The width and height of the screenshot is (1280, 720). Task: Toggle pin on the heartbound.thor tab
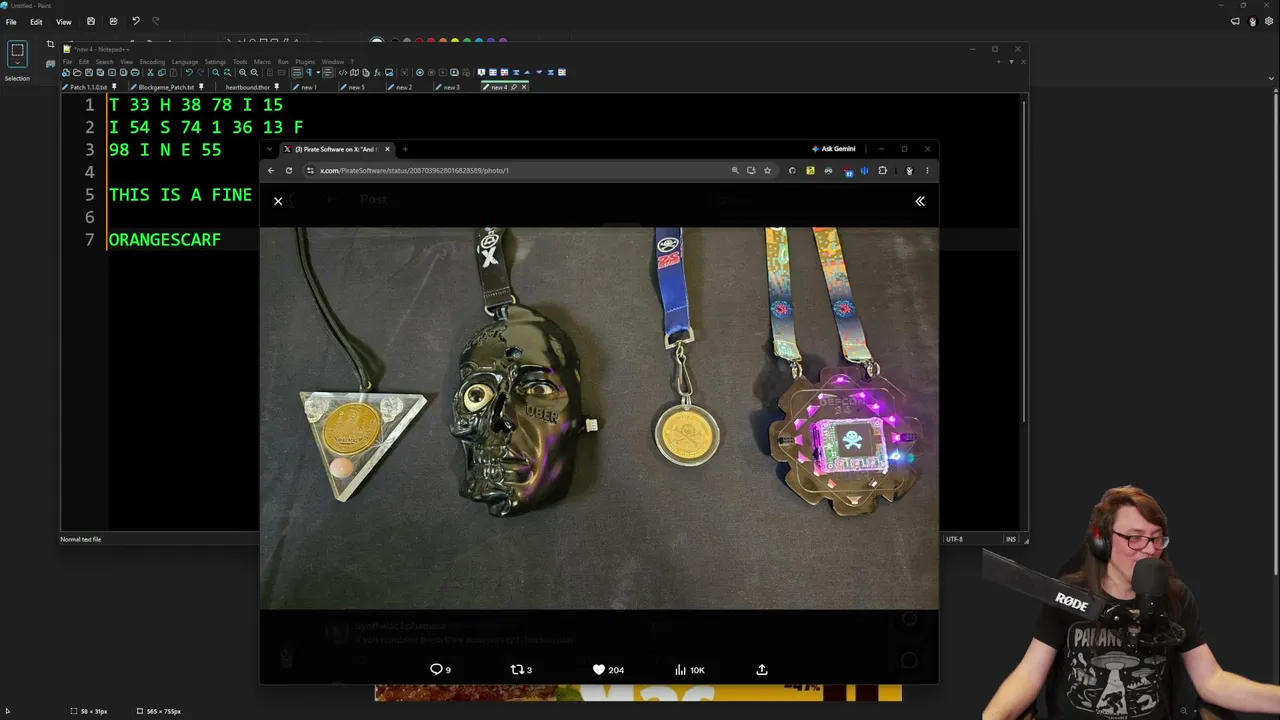point(276,87)
